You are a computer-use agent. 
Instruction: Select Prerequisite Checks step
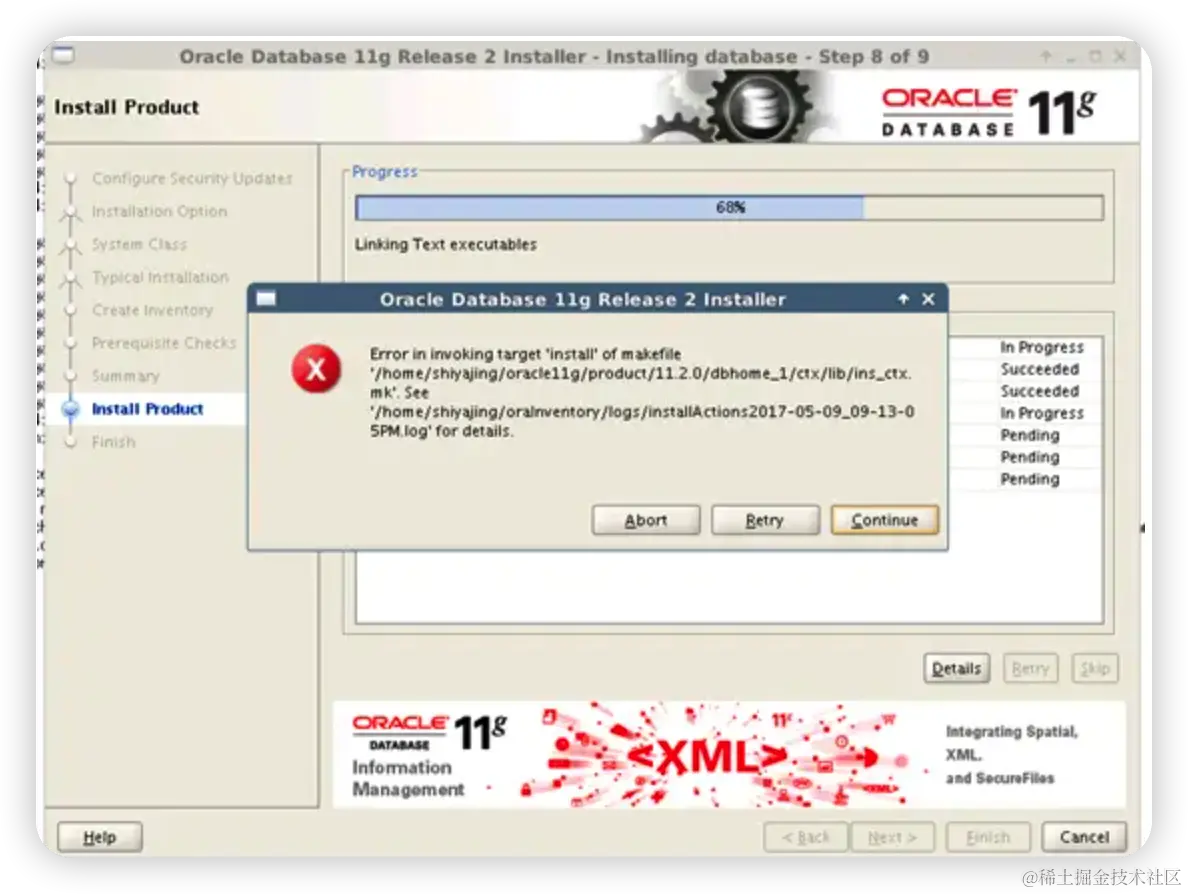pyautogui.click(x=164, y=343)
